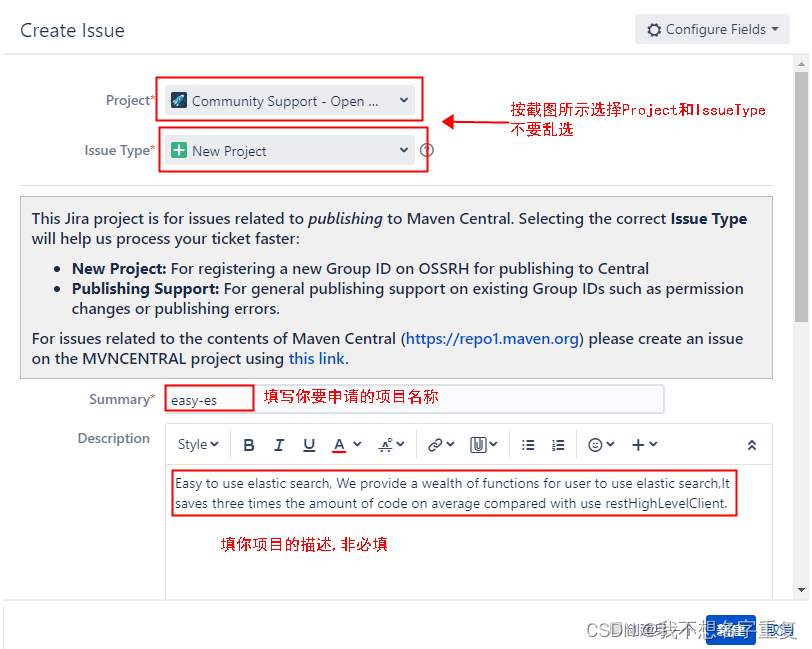Click the insert link icon
Image resolution: width=812 pixels, height=649 pixels.
tap(435, 445)
